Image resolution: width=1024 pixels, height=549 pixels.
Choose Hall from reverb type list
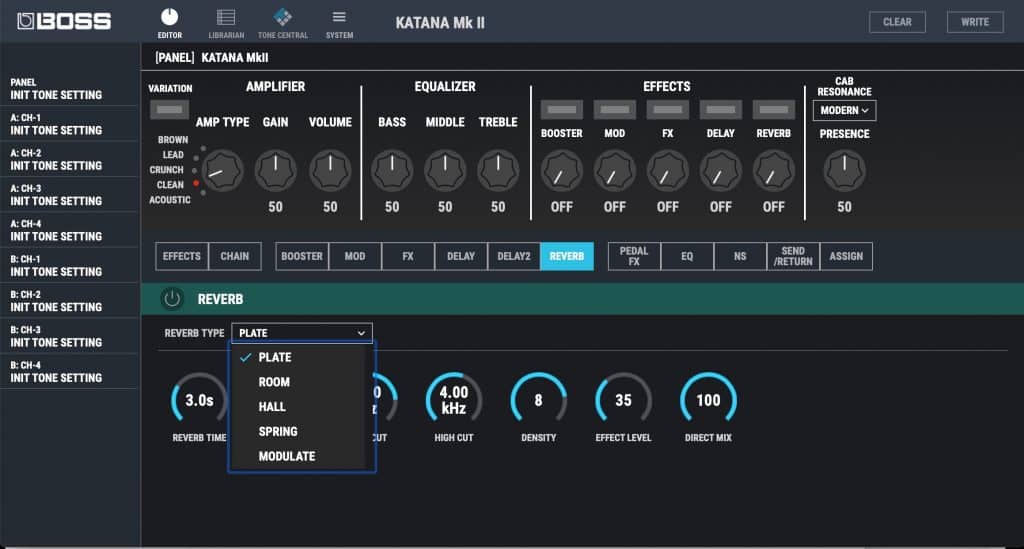pyautogui.click(x=299, y=407)
